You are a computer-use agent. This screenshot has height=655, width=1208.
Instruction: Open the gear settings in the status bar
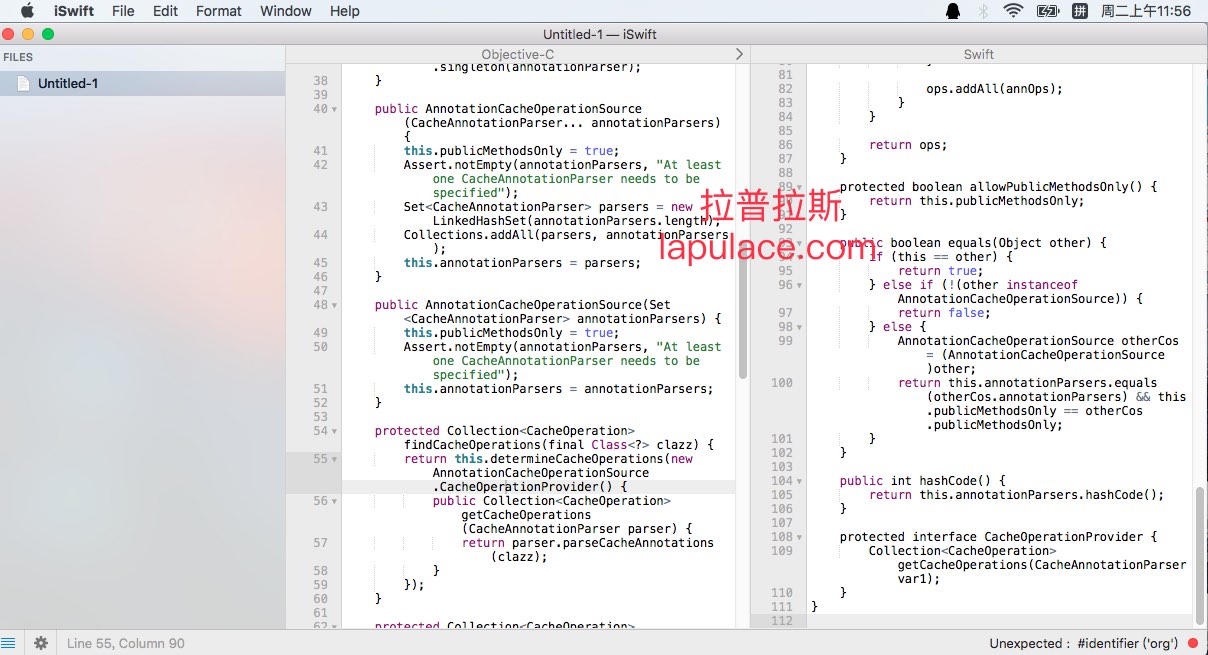(x=41, y=643)
